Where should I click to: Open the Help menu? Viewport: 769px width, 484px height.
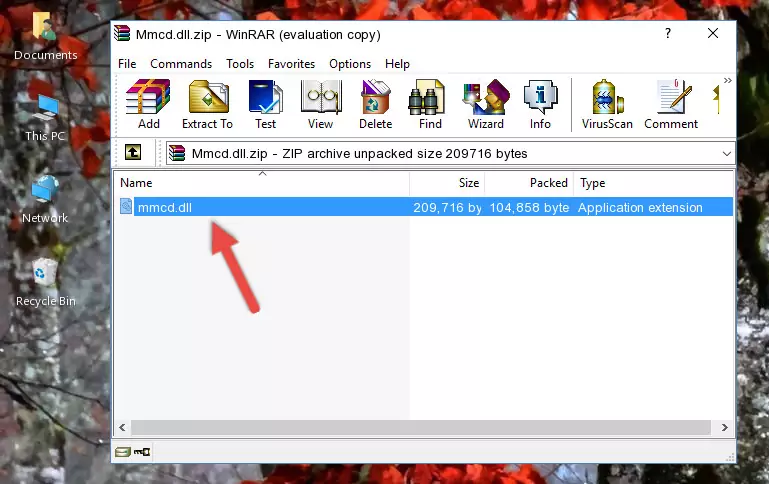pos(397,64)
